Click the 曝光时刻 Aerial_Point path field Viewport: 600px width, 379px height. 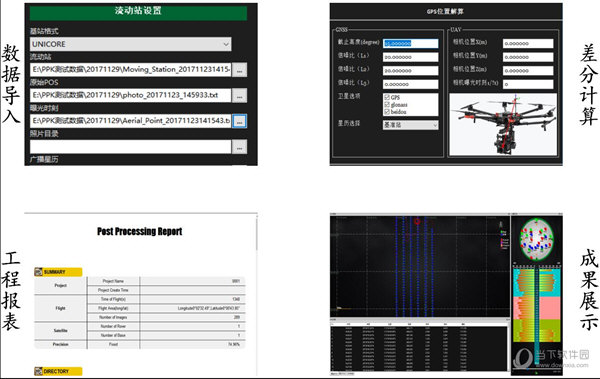coord(130,121)
